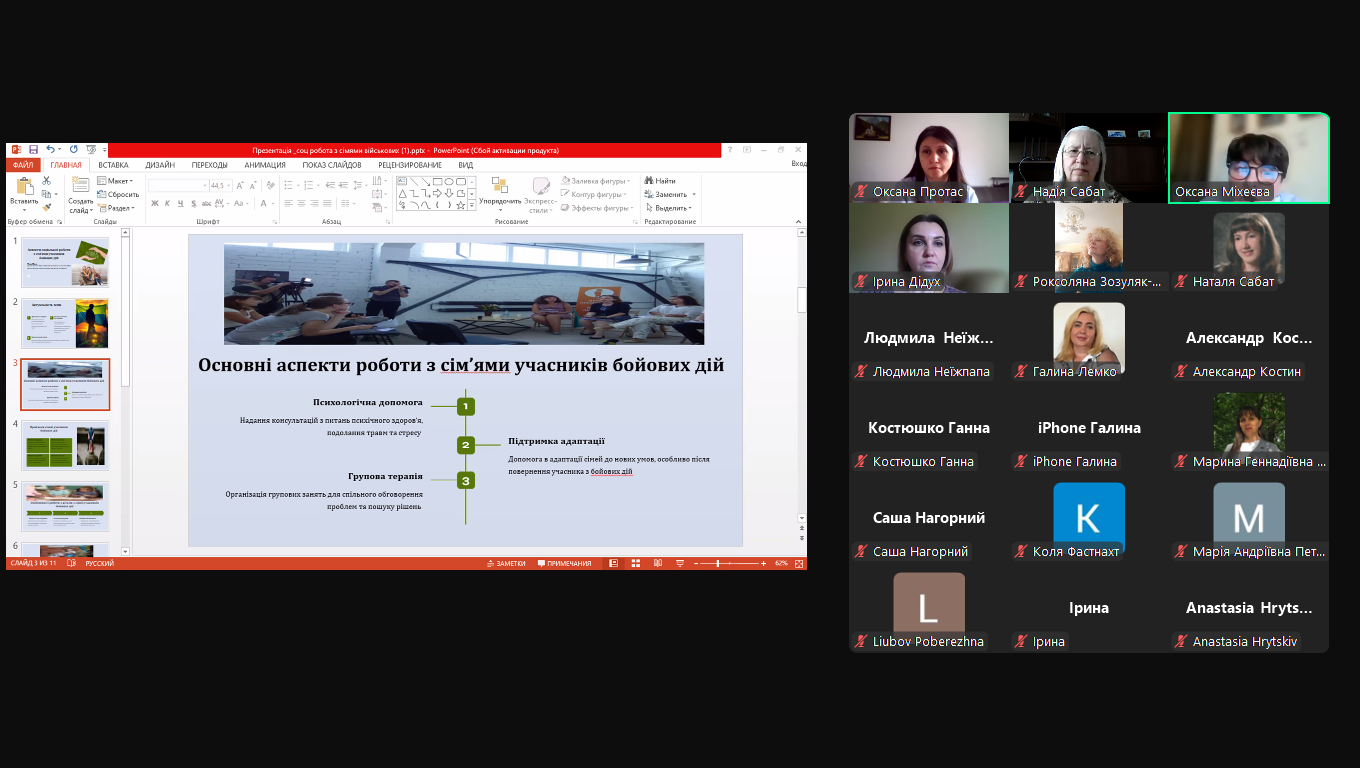Switch to the Animation (Анимация) tab
The width and height of the screenshot is (1360, 768).
264,165
